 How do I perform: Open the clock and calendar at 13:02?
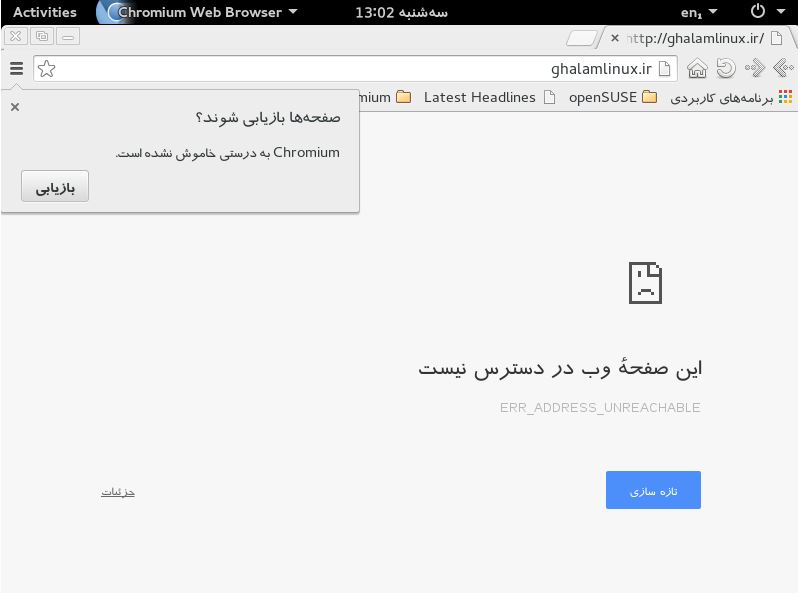tap(401, 12)
